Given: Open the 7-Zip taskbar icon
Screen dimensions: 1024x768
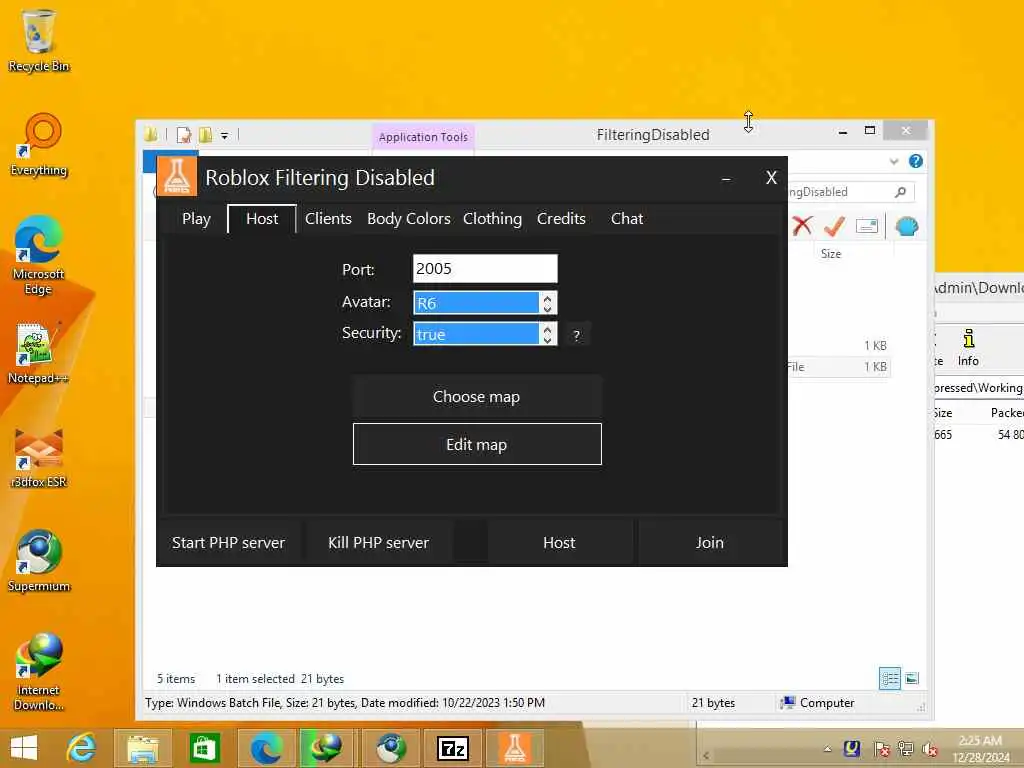Looking at the screenshot, I should 452,748.
